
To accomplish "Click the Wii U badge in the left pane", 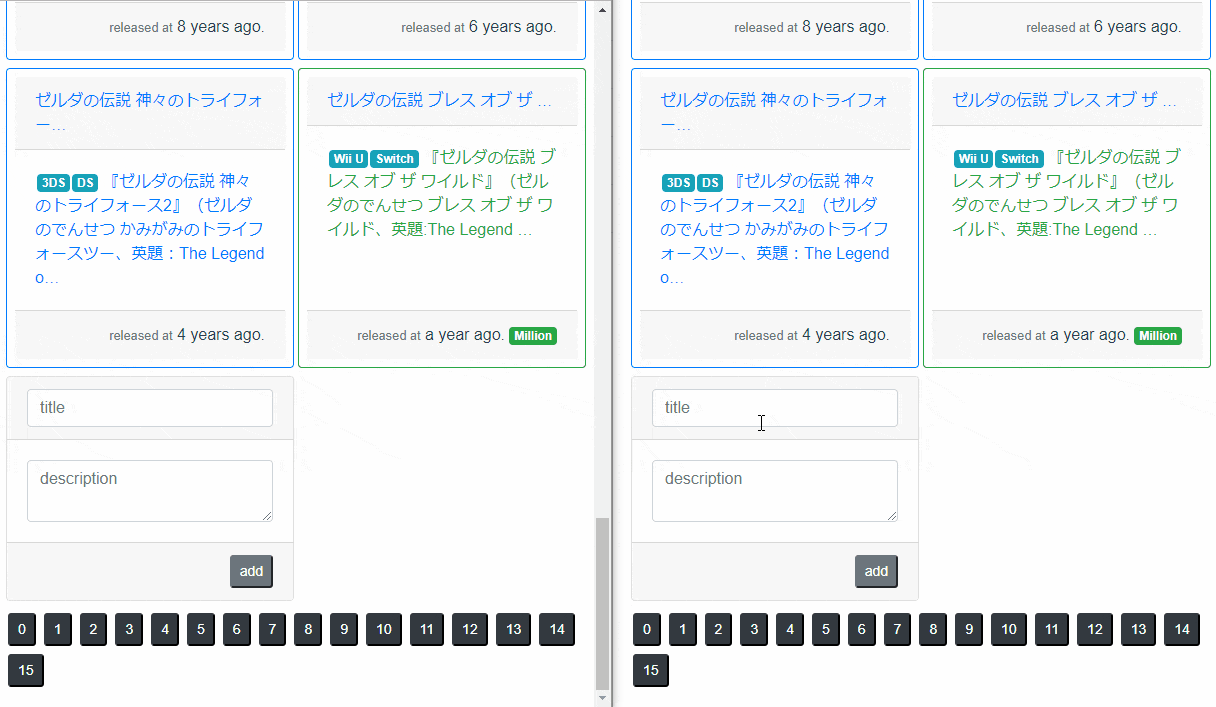I will coord(349,158).
